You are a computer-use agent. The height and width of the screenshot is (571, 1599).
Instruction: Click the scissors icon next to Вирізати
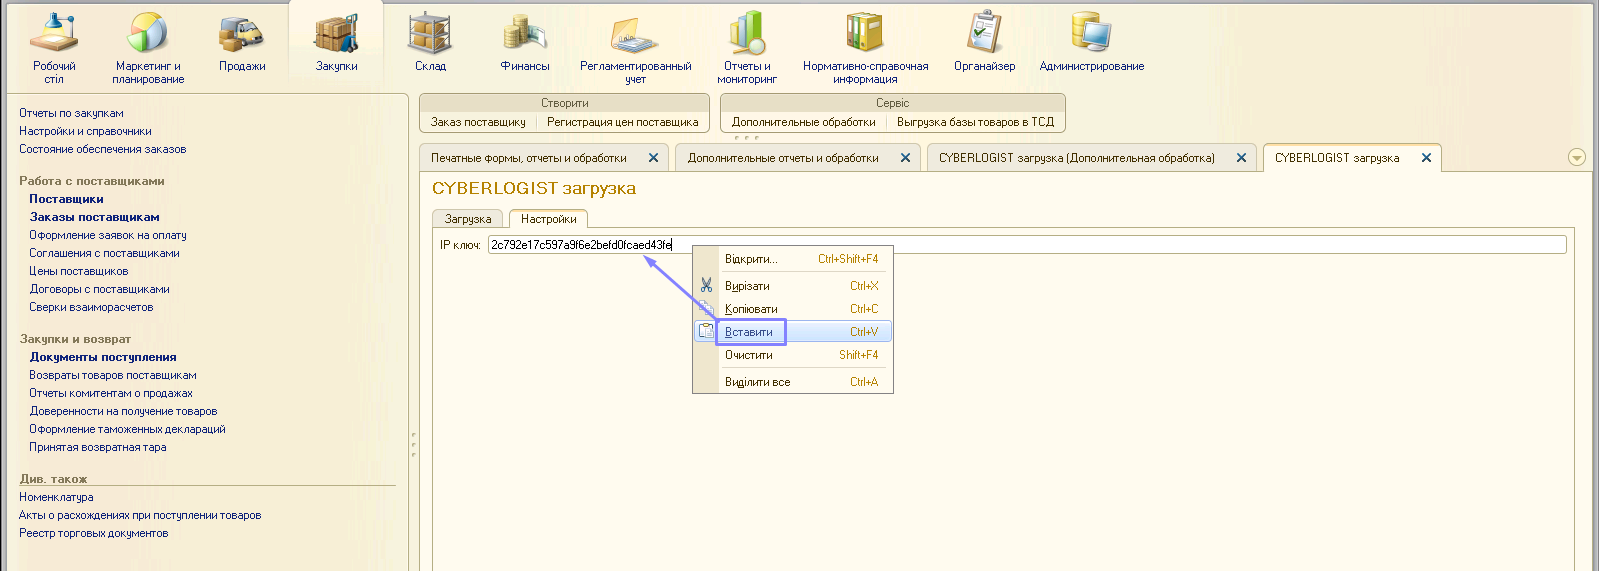pos(707,285)
